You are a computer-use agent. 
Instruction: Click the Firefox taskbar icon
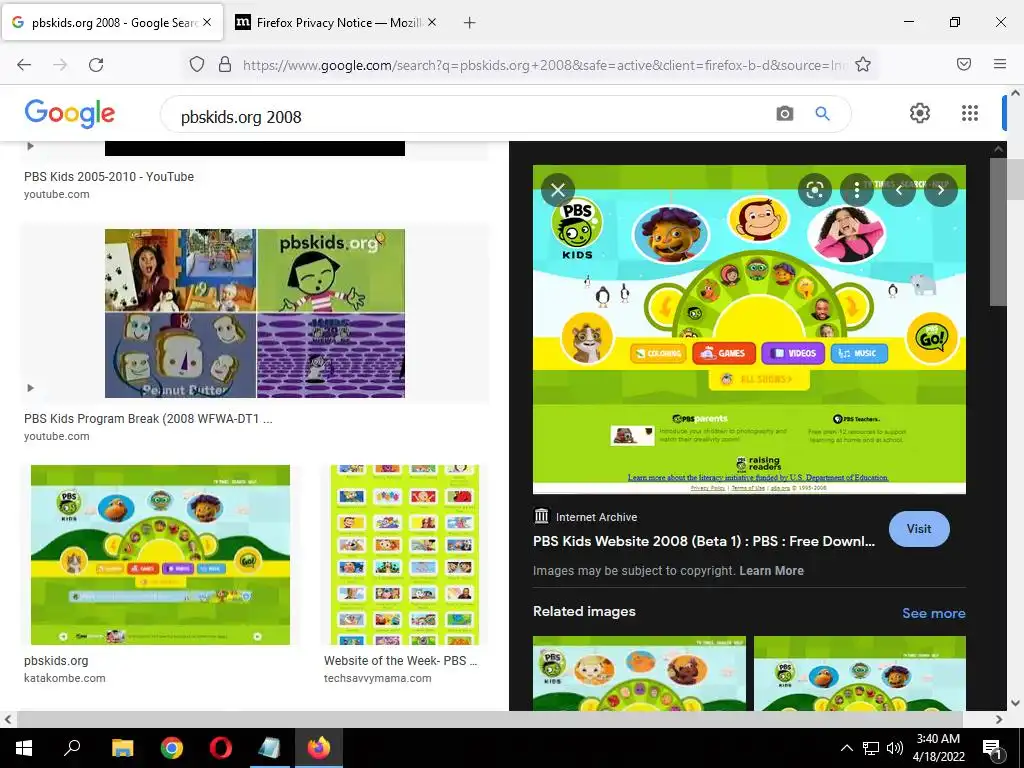tap(319, 748)
